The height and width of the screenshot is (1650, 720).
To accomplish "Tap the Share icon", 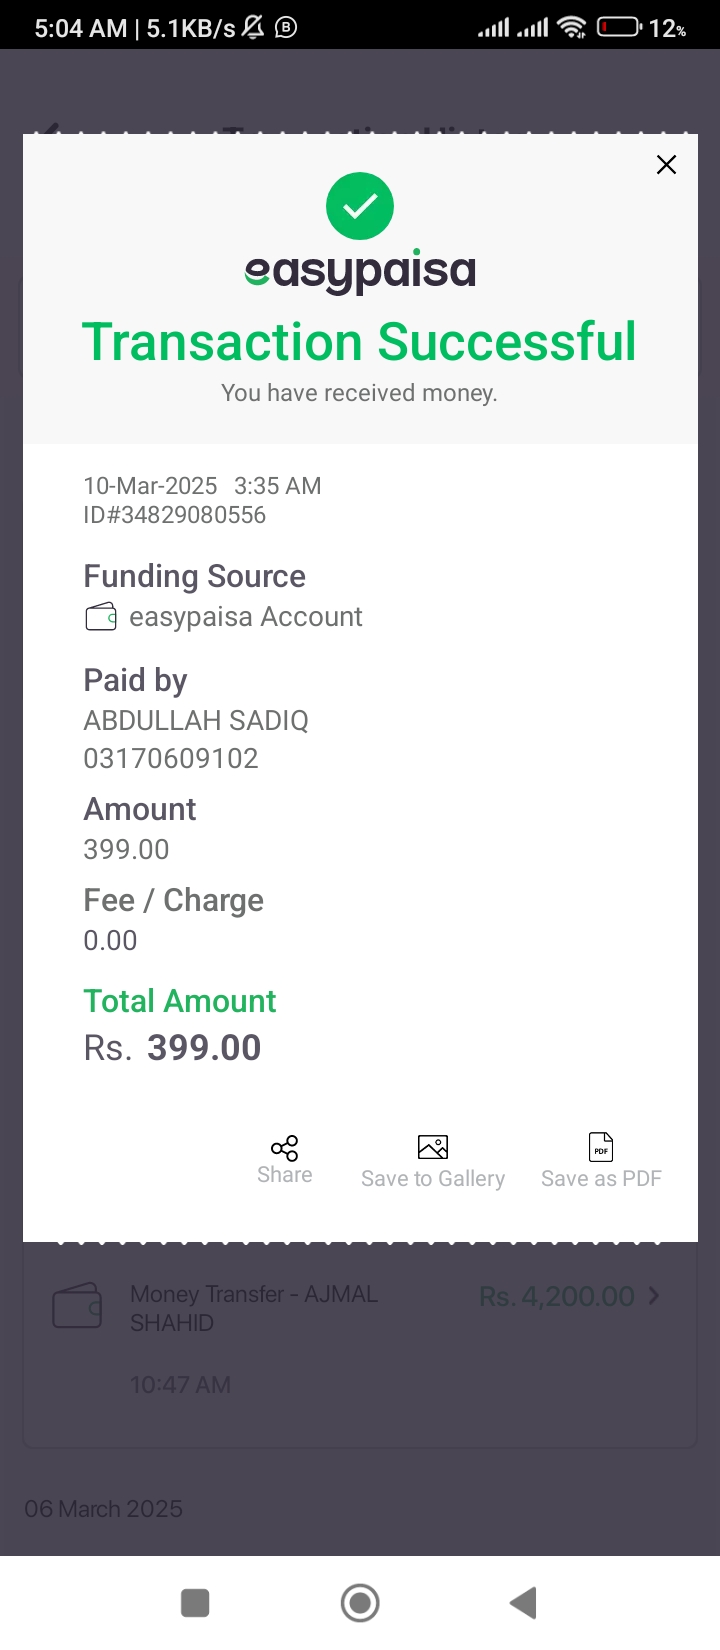I will 284,1148.
